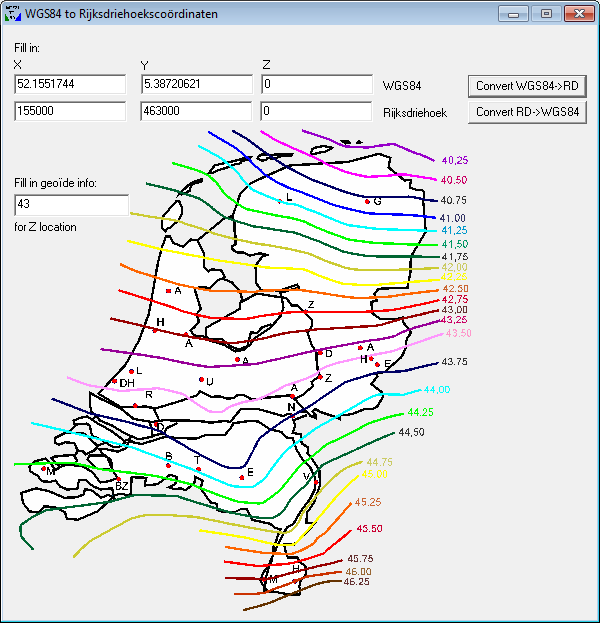Click the brown 46.25 contour label

(356, 581)
